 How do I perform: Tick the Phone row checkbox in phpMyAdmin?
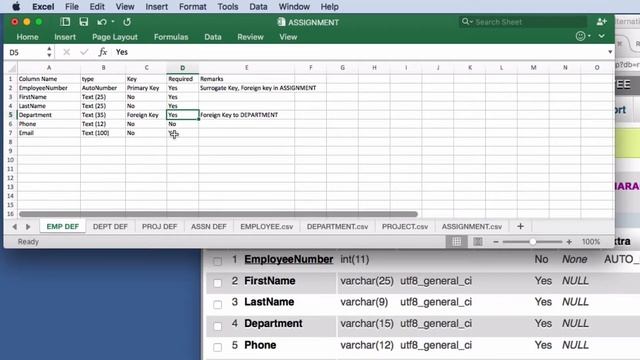218,347
